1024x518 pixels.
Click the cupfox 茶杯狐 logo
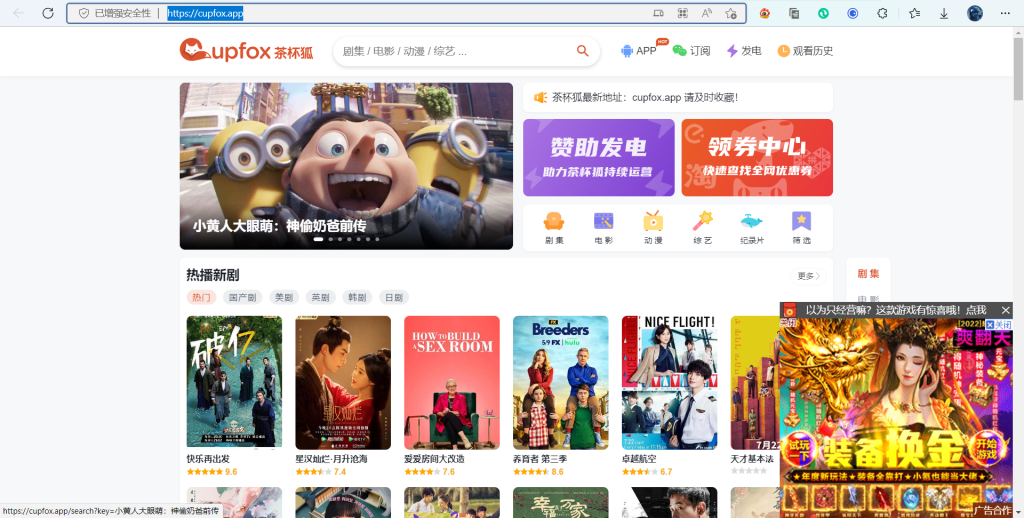pos(246,50)
